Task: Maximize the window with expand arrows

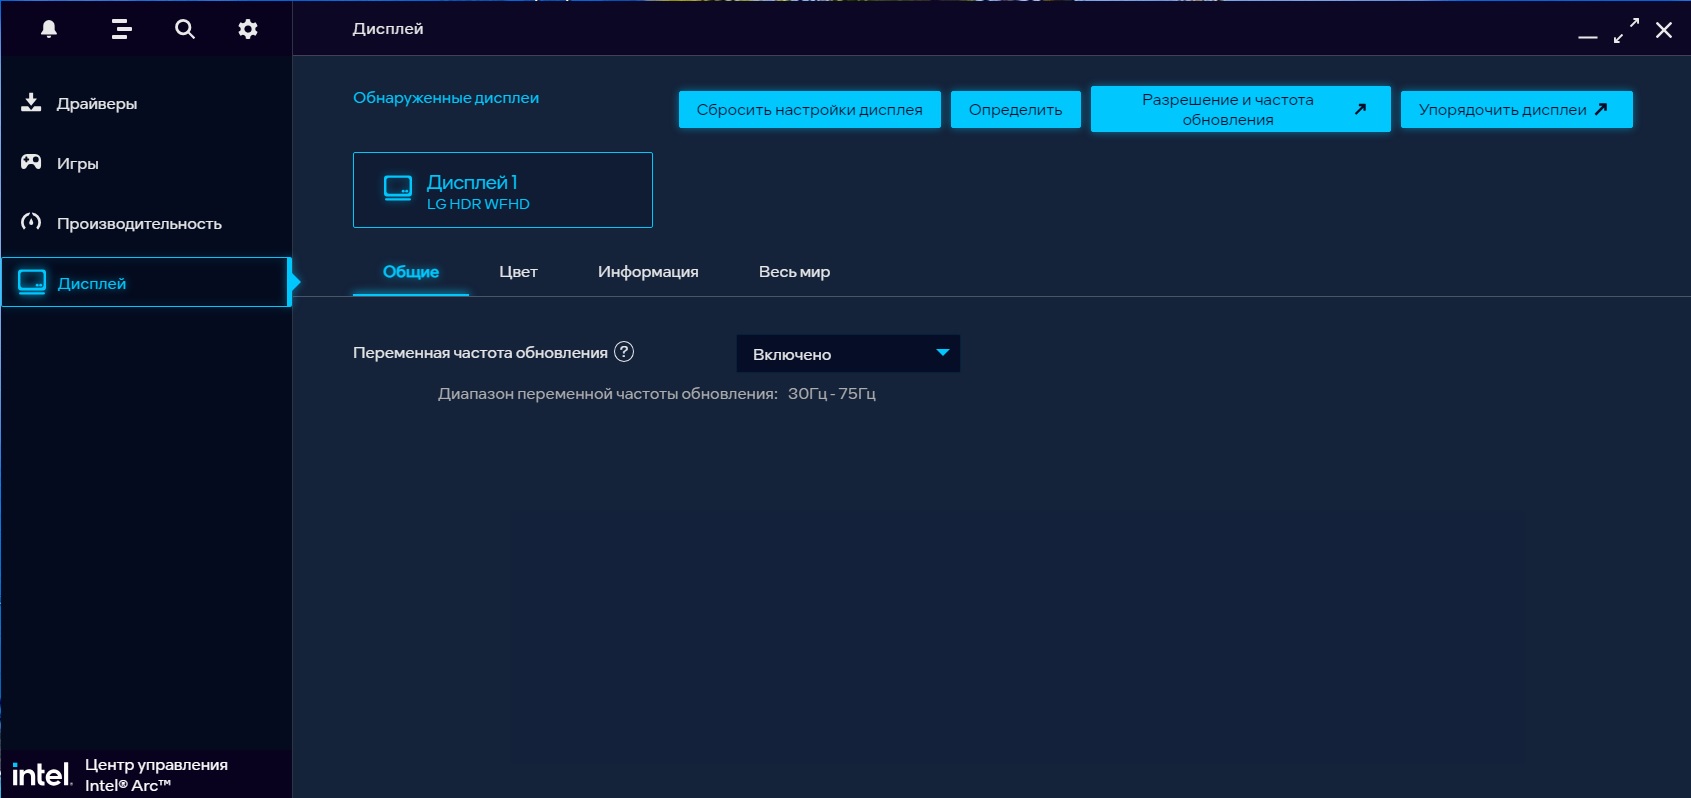Action: coord(1626,30)
